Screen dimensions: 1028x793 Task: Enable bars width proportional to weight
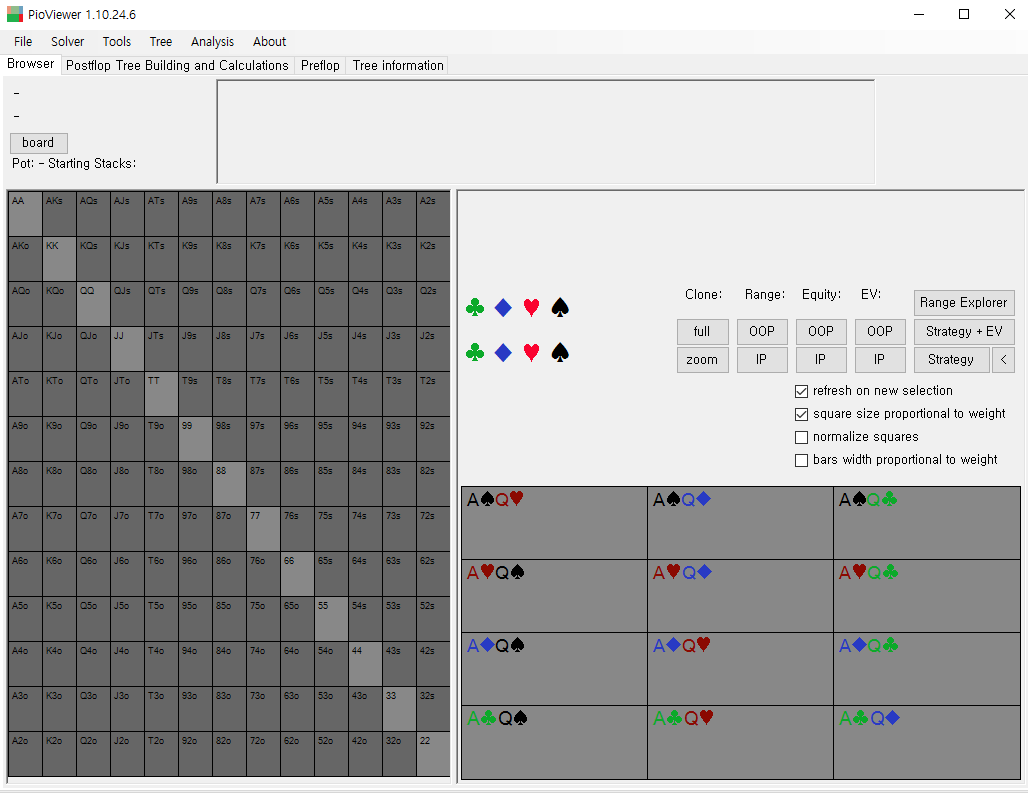[801, 460]
